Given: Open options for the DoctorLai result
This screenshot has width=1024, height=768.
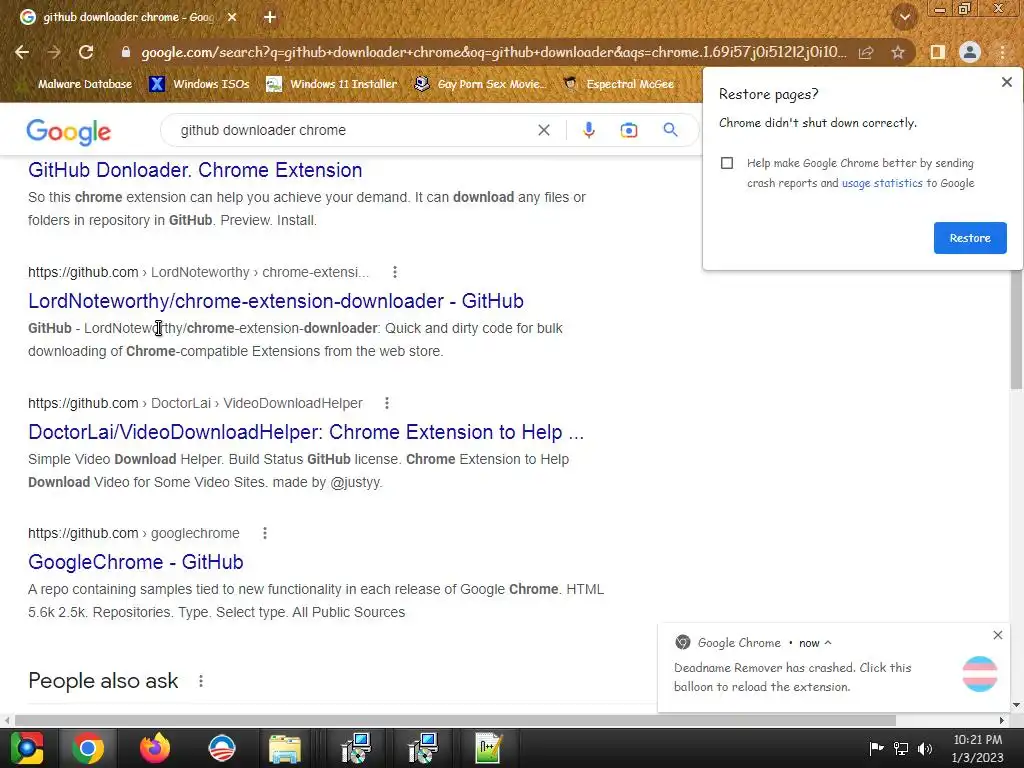Looking at the screenshot, I should pyautogui.click(x=387, y=403).
